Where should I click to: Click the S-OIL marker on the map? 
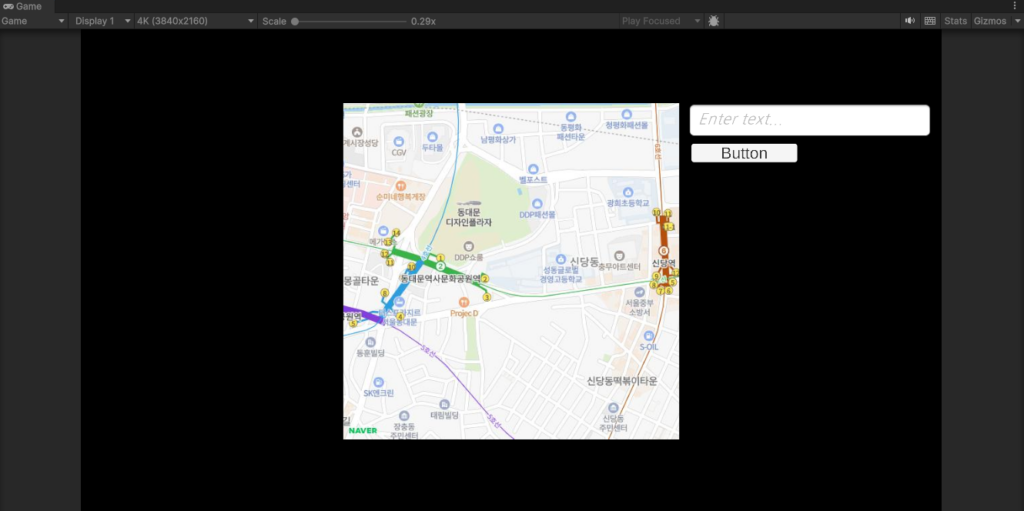coord(648,336)
